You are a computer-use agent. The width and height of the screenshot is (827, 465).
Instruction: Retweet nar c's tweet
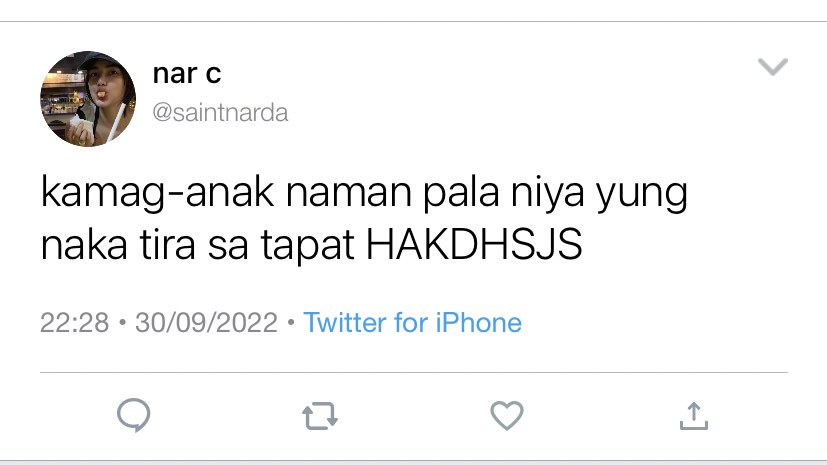[320, 416]
